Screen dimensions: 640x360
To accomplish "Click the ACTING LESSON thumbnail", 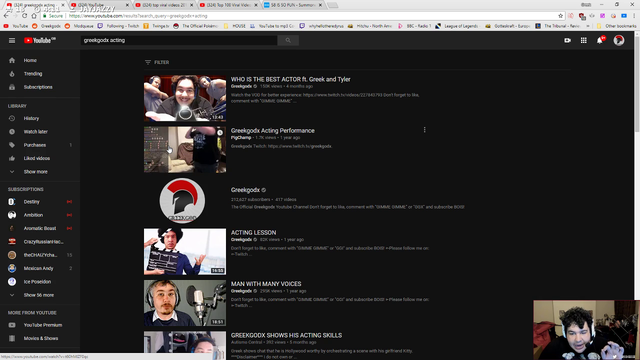I will coord(185,251).
